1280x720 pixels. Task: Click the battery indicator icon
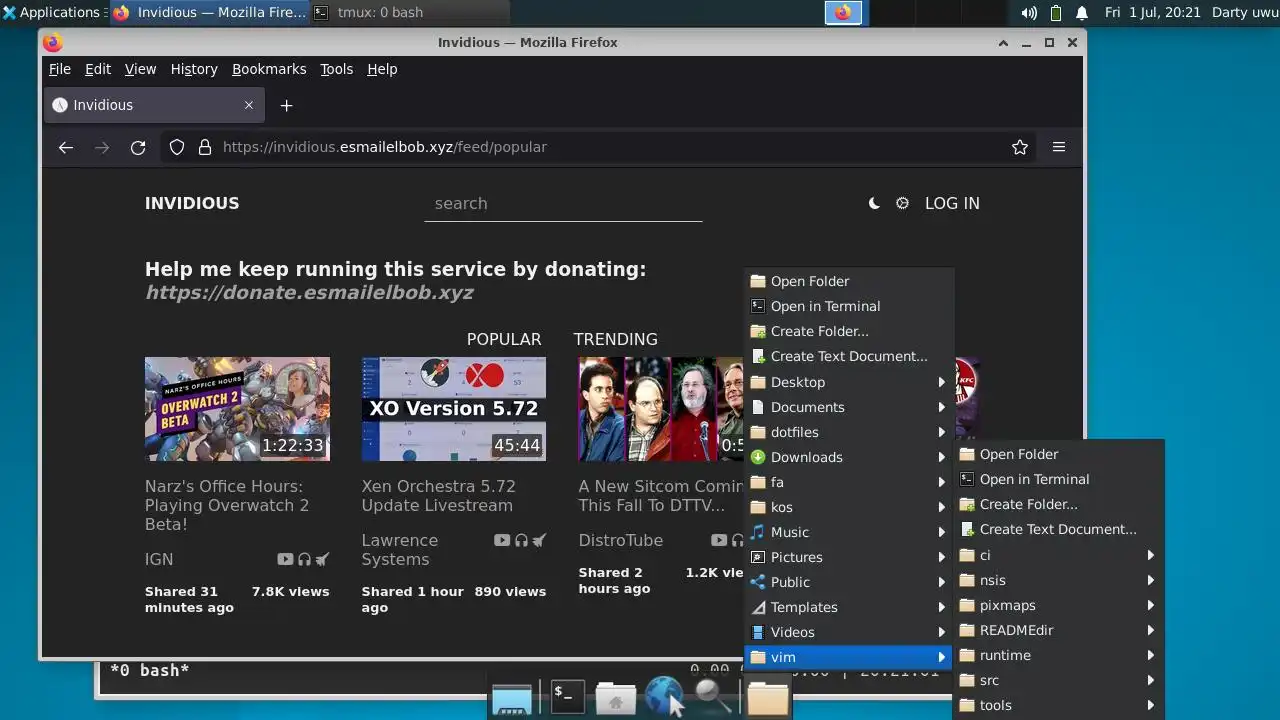(x=1056, y=13)
